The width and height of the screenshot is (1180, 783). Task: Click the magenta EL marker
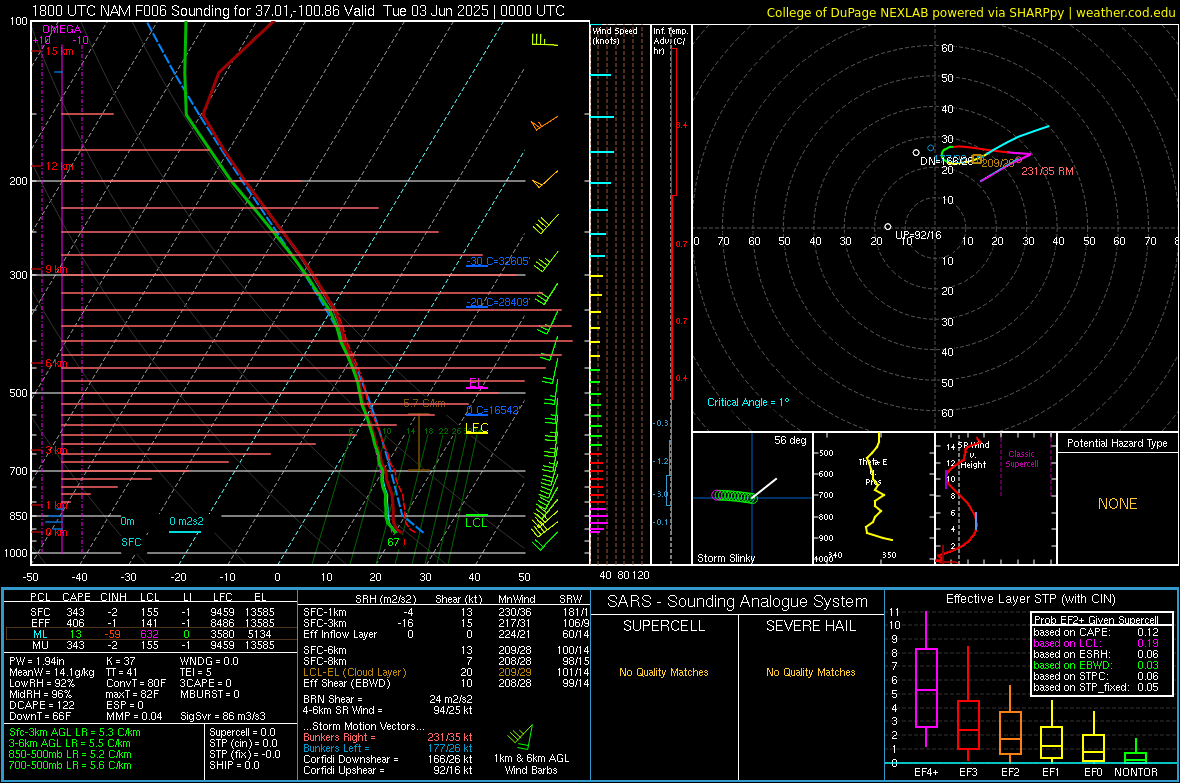click(x=476, y=383)
